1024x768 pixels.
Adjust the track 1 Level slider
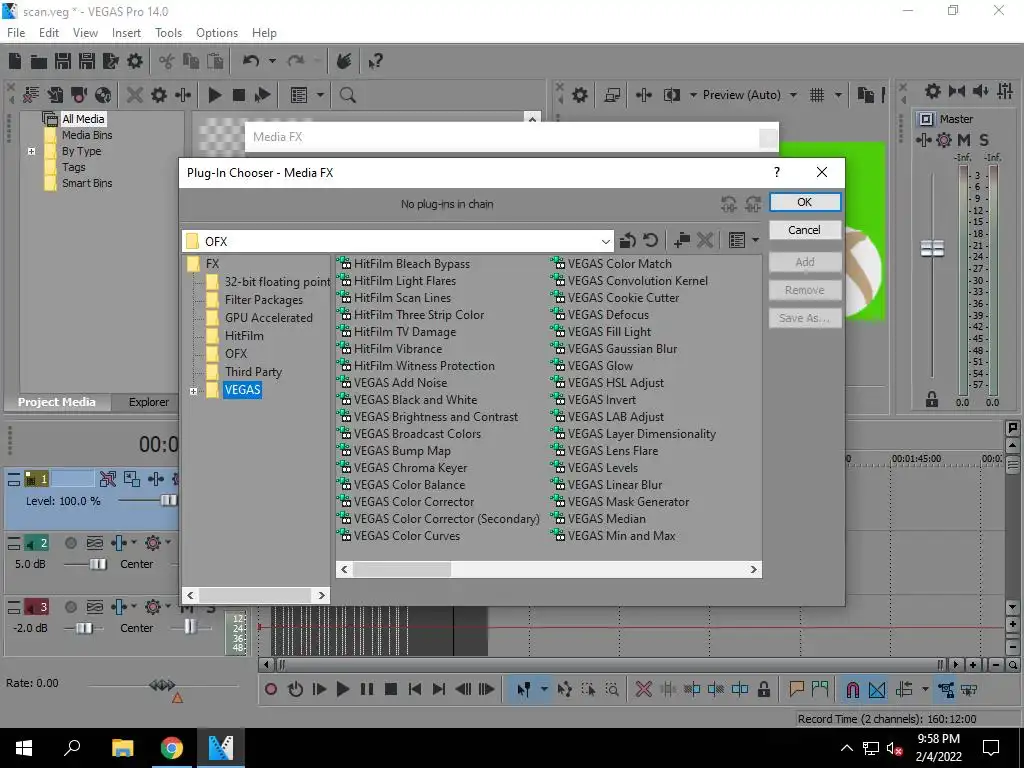point(168,501)
